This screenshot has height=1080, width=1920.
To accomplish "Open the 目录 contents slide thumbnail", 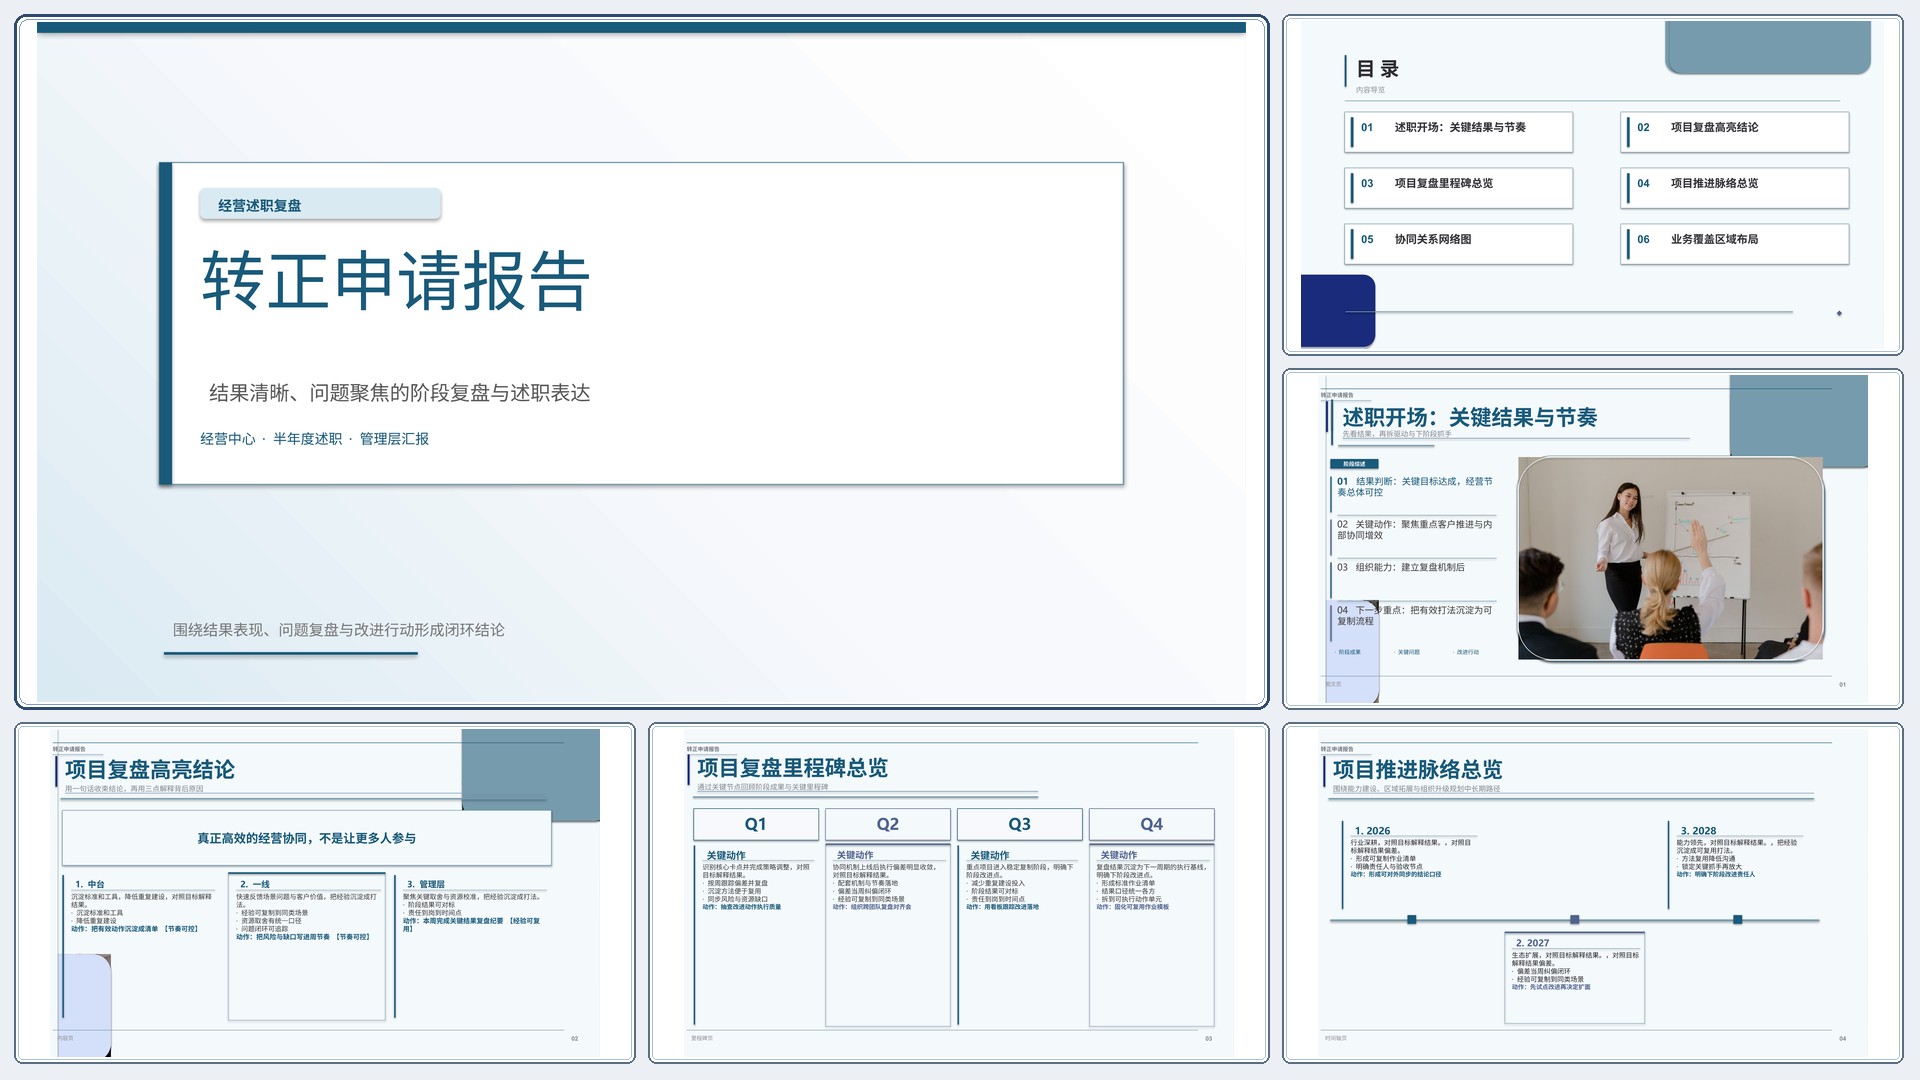I will (1592, 185).
